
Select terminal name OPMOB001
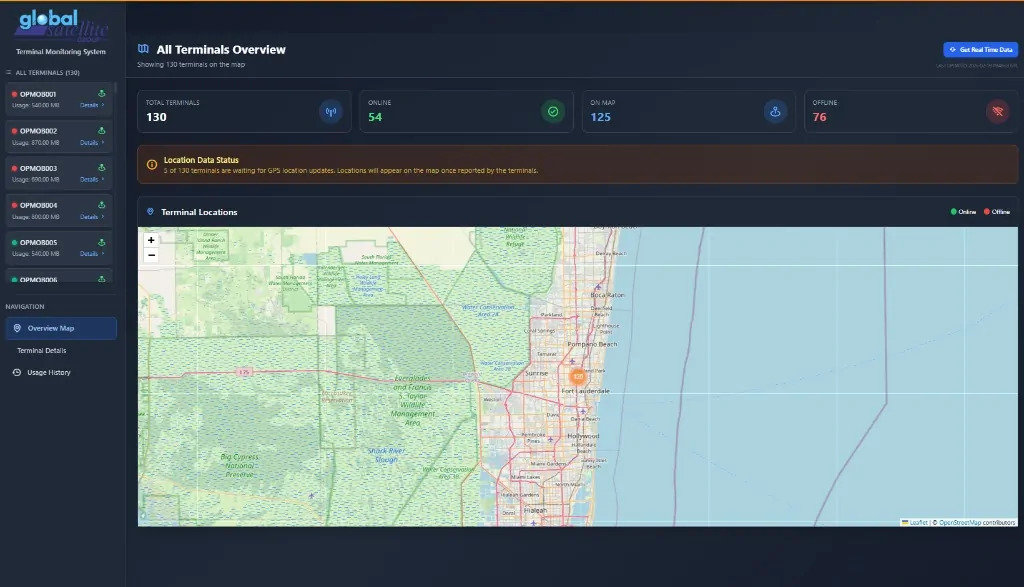(x=38, y=94)
